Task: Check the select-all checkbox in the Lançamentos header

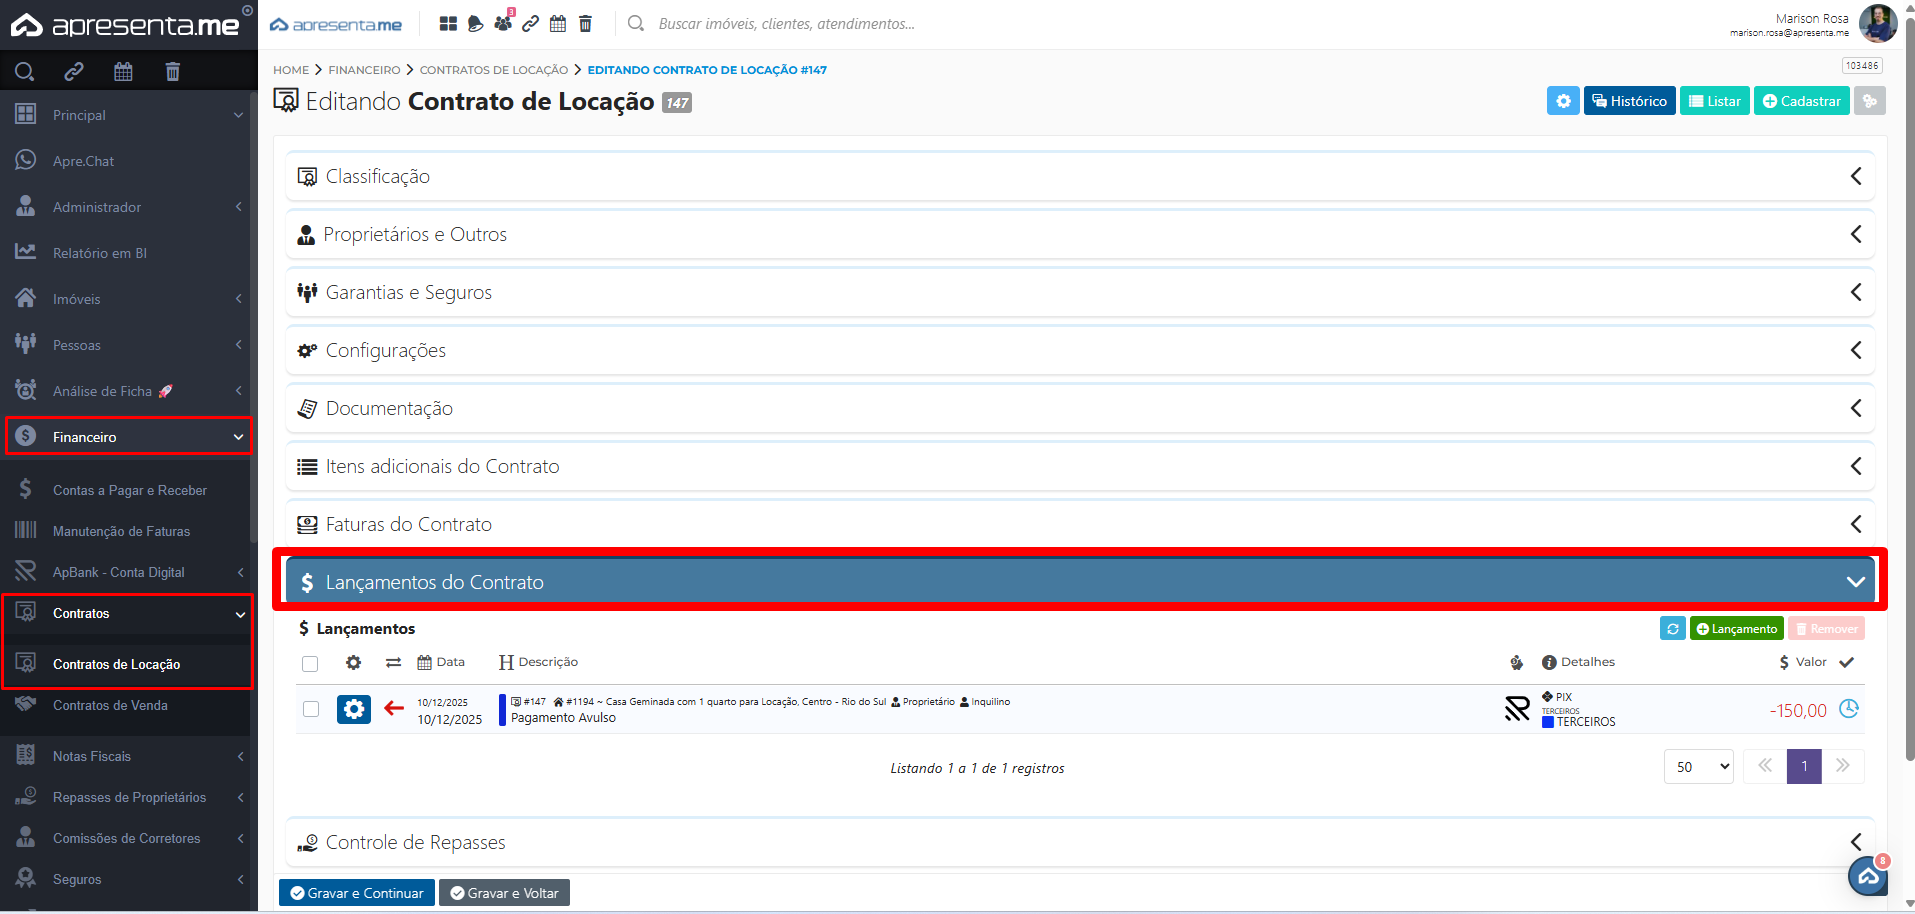Action: click(310, 663)
